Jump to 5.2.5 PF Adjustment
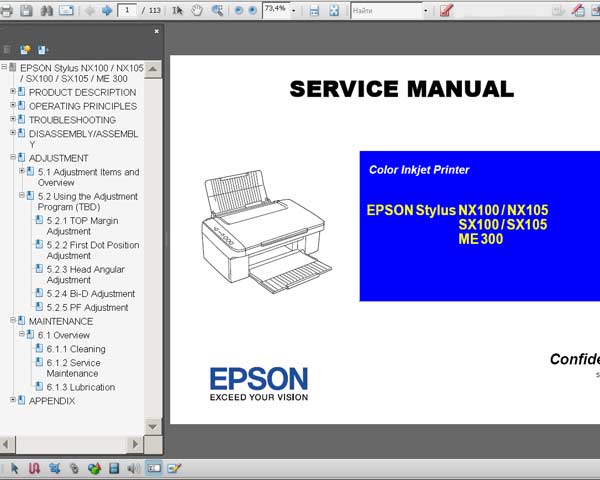 [x=87, y=307]
